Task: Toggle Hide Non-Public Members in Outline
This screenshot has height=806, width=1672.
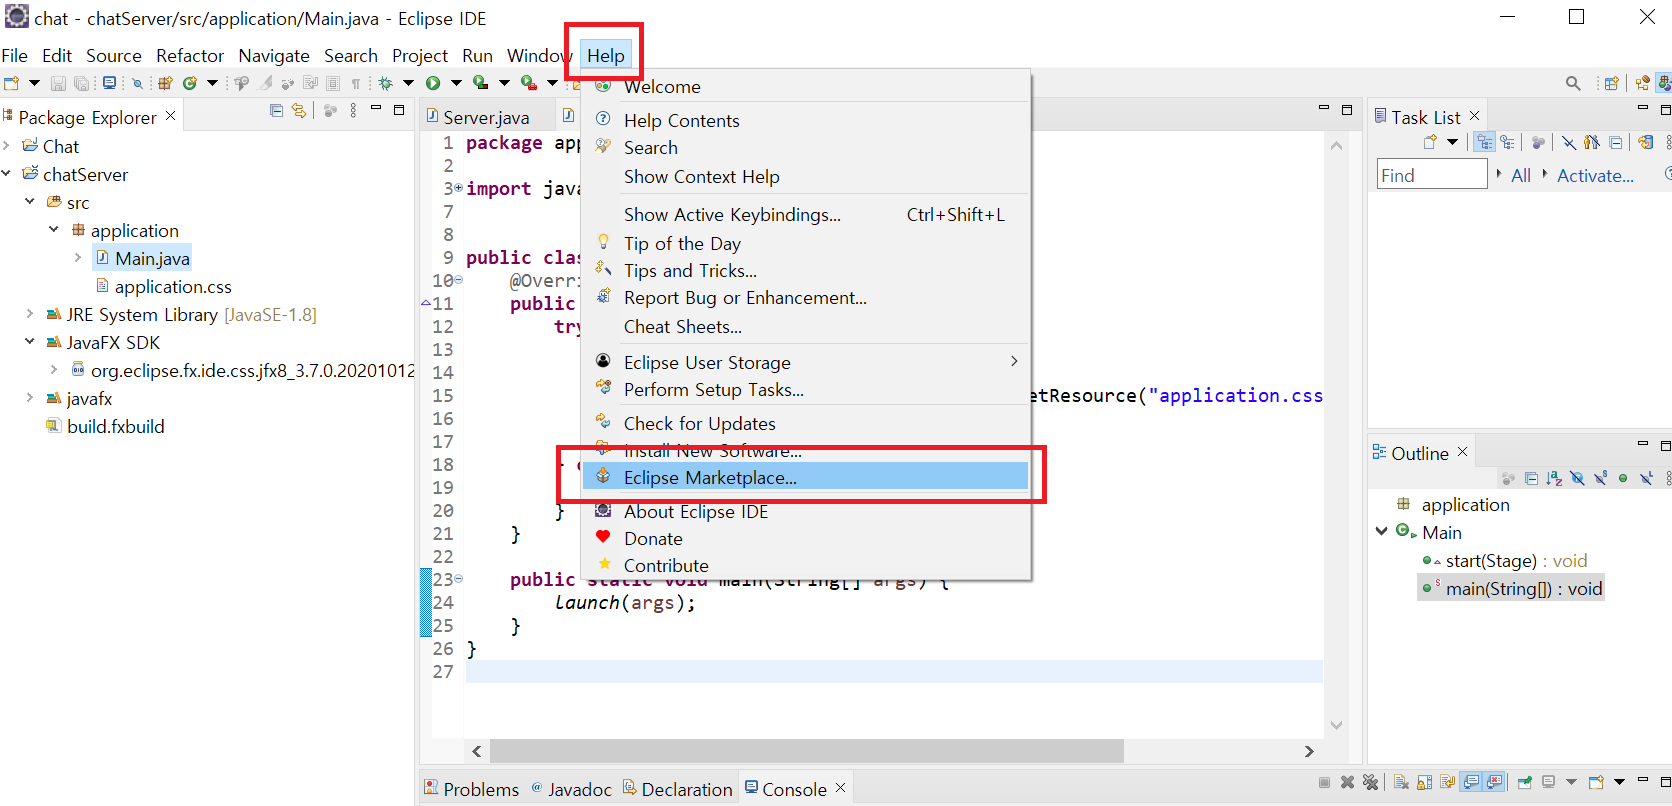Action: tap(1623, 478)
